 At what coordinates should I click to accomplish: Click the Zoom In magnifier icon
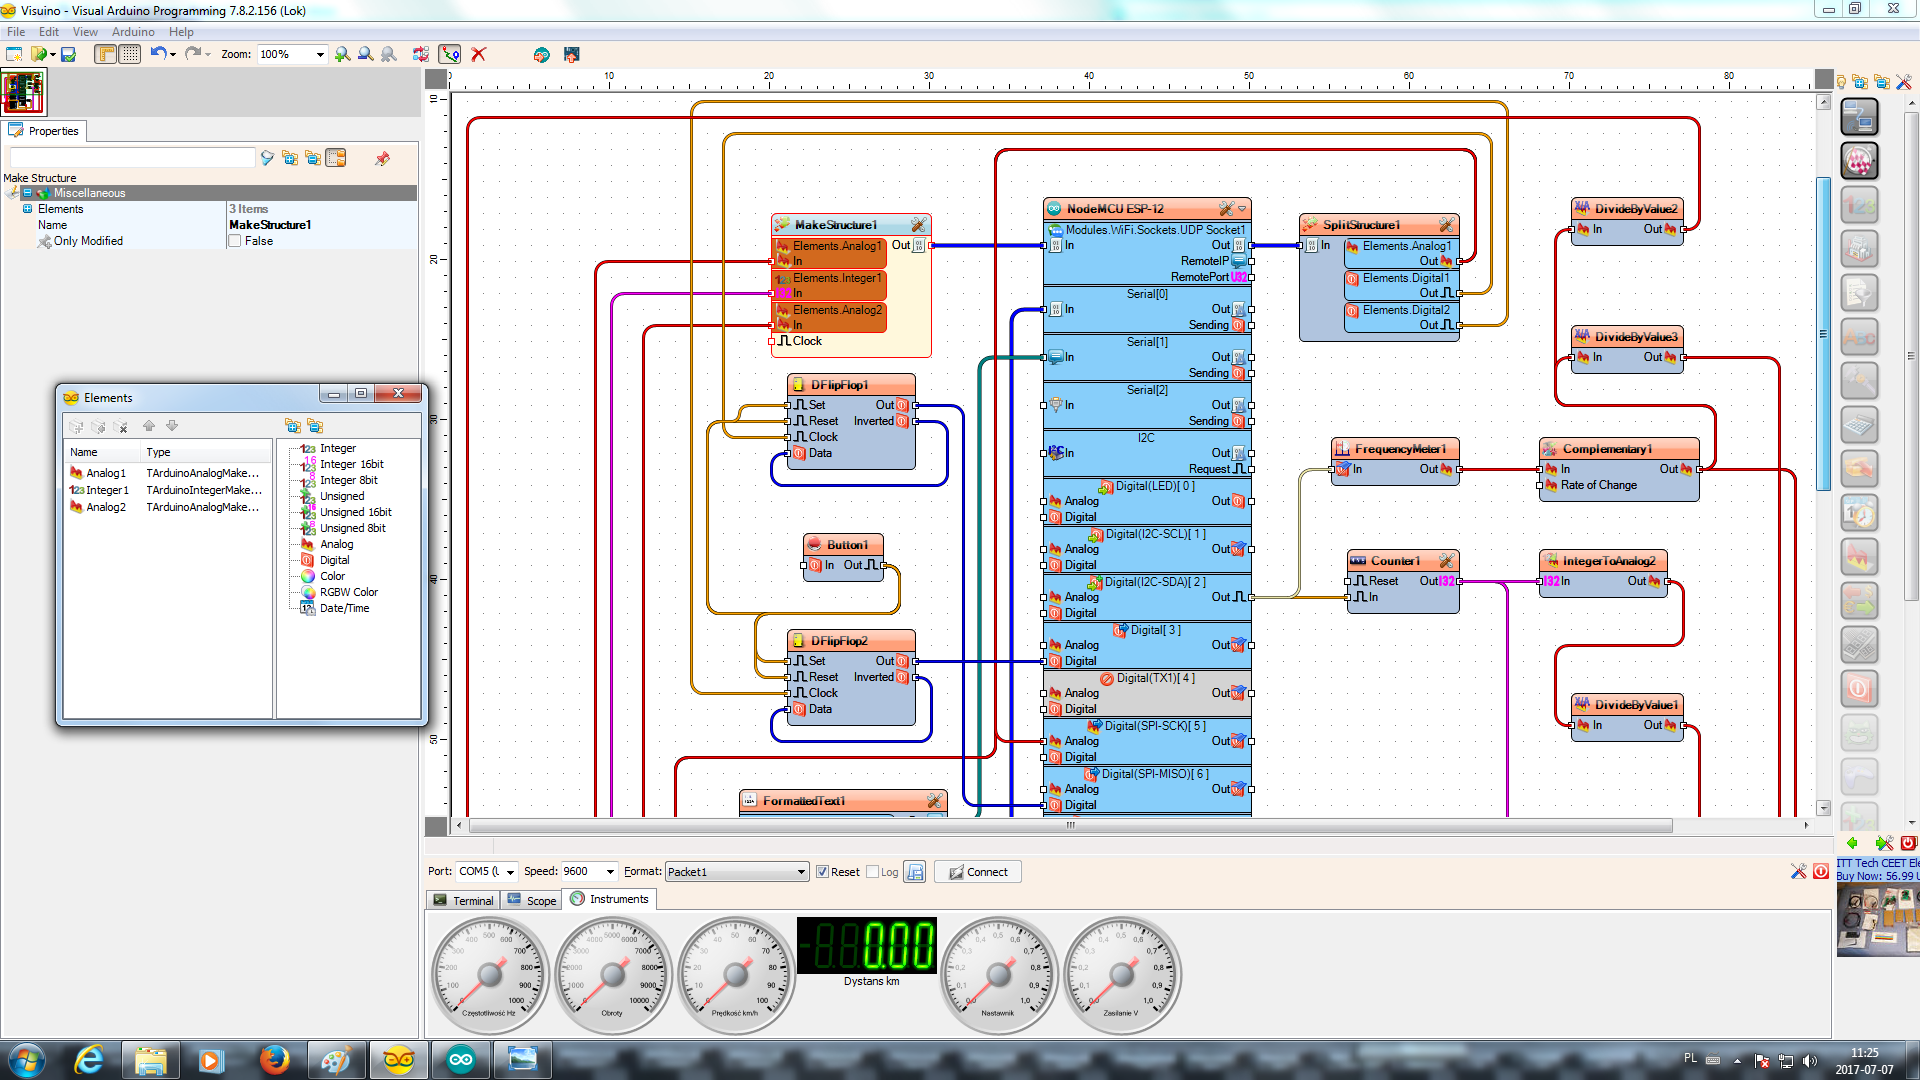tap(343, 54)
